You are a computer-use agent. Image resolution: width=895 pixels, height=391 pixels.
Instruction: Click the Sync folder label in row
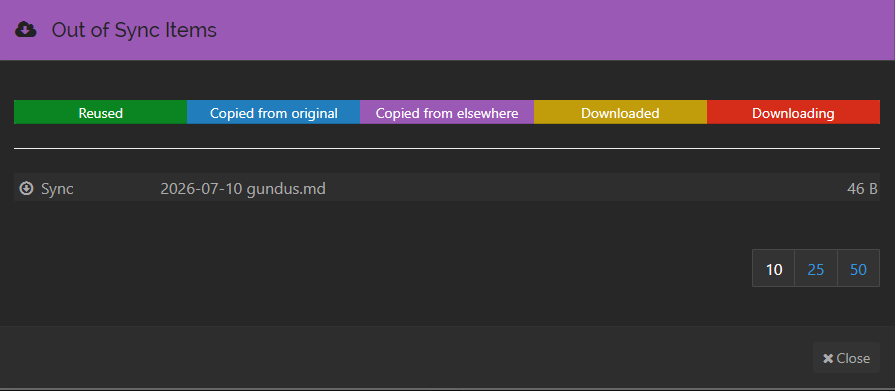point(57,189)
